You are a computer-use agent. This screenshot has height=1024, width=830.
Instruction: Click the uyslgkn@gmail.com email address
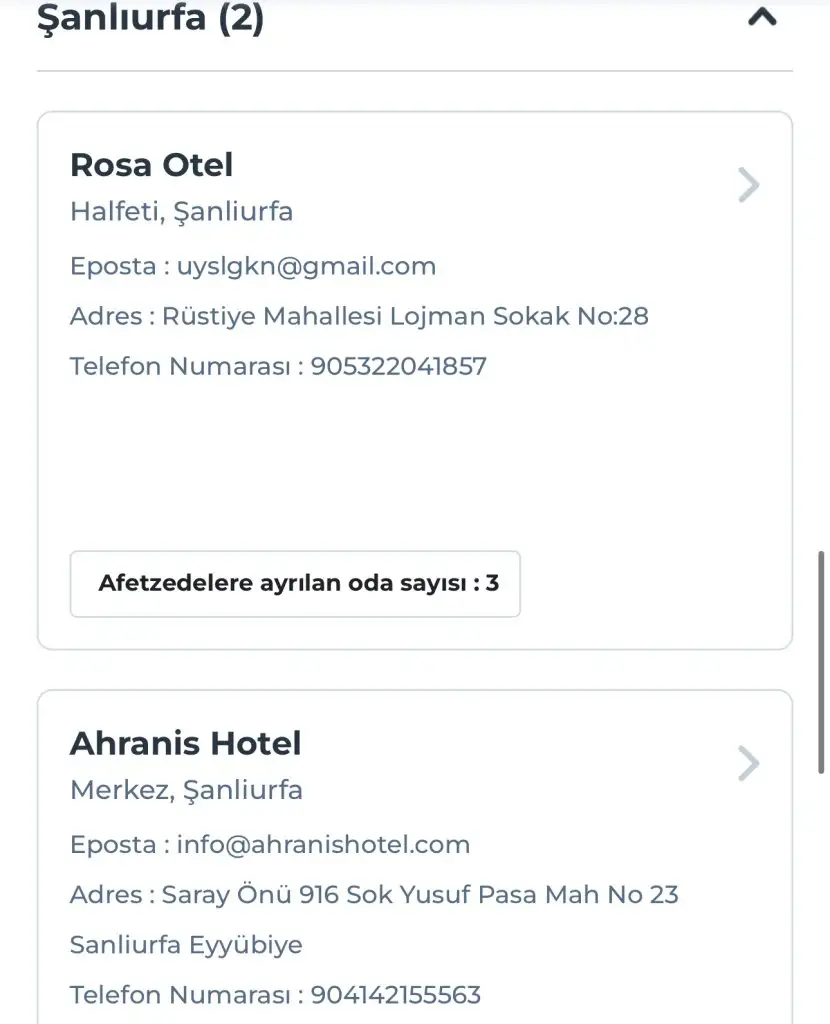click(306, 266)
